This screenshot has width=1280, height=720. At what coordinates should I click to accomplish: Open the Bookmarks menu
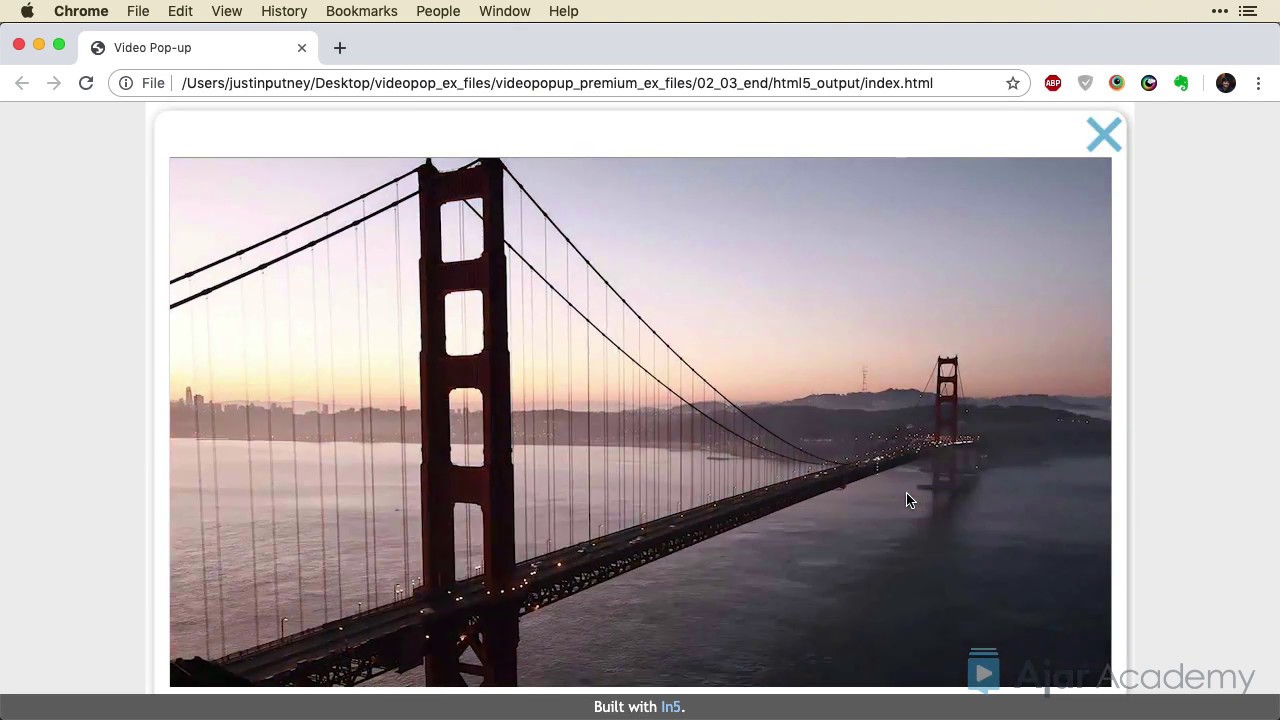tap(362, 11)
